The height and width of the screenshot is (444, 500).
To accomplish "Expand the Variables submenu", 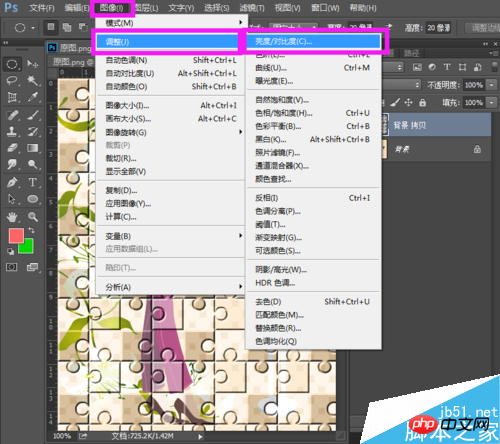I will (x=171, y=236).
